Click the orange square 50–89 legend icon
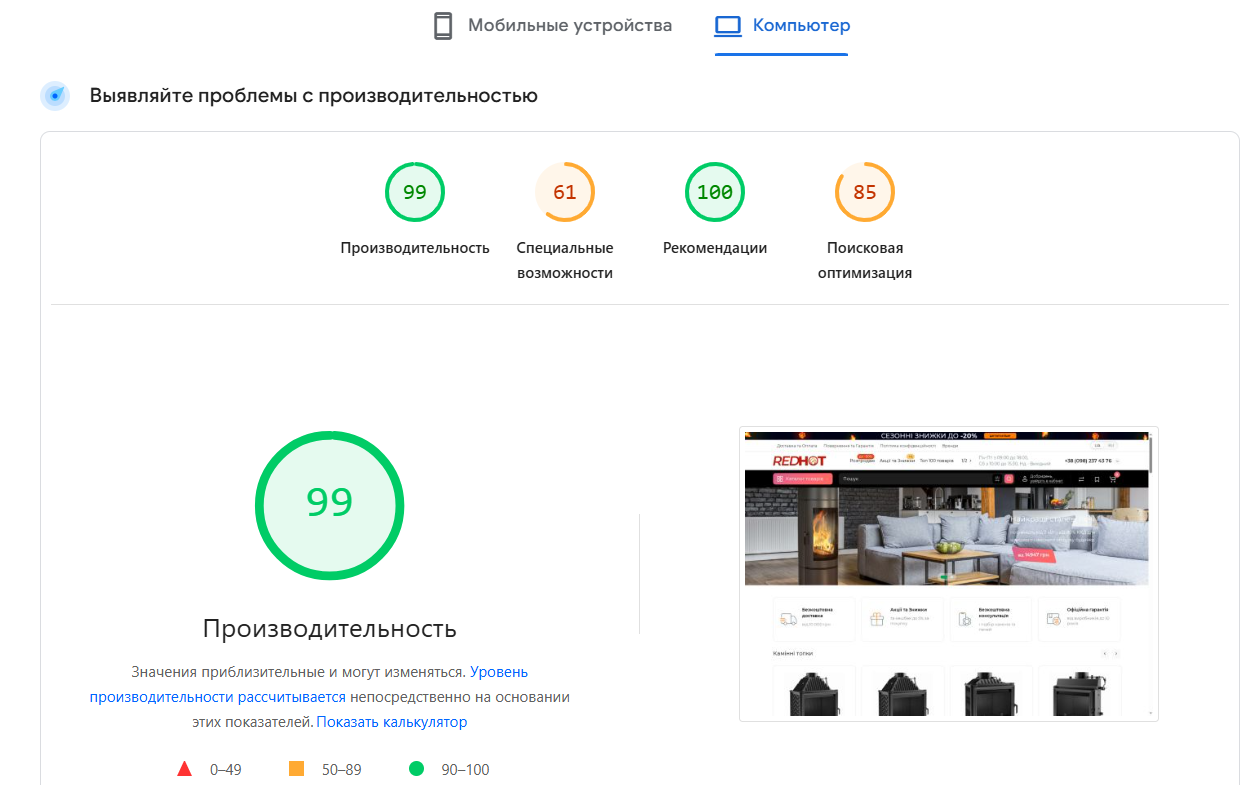1242x785 pixels. tap(296, 769)
